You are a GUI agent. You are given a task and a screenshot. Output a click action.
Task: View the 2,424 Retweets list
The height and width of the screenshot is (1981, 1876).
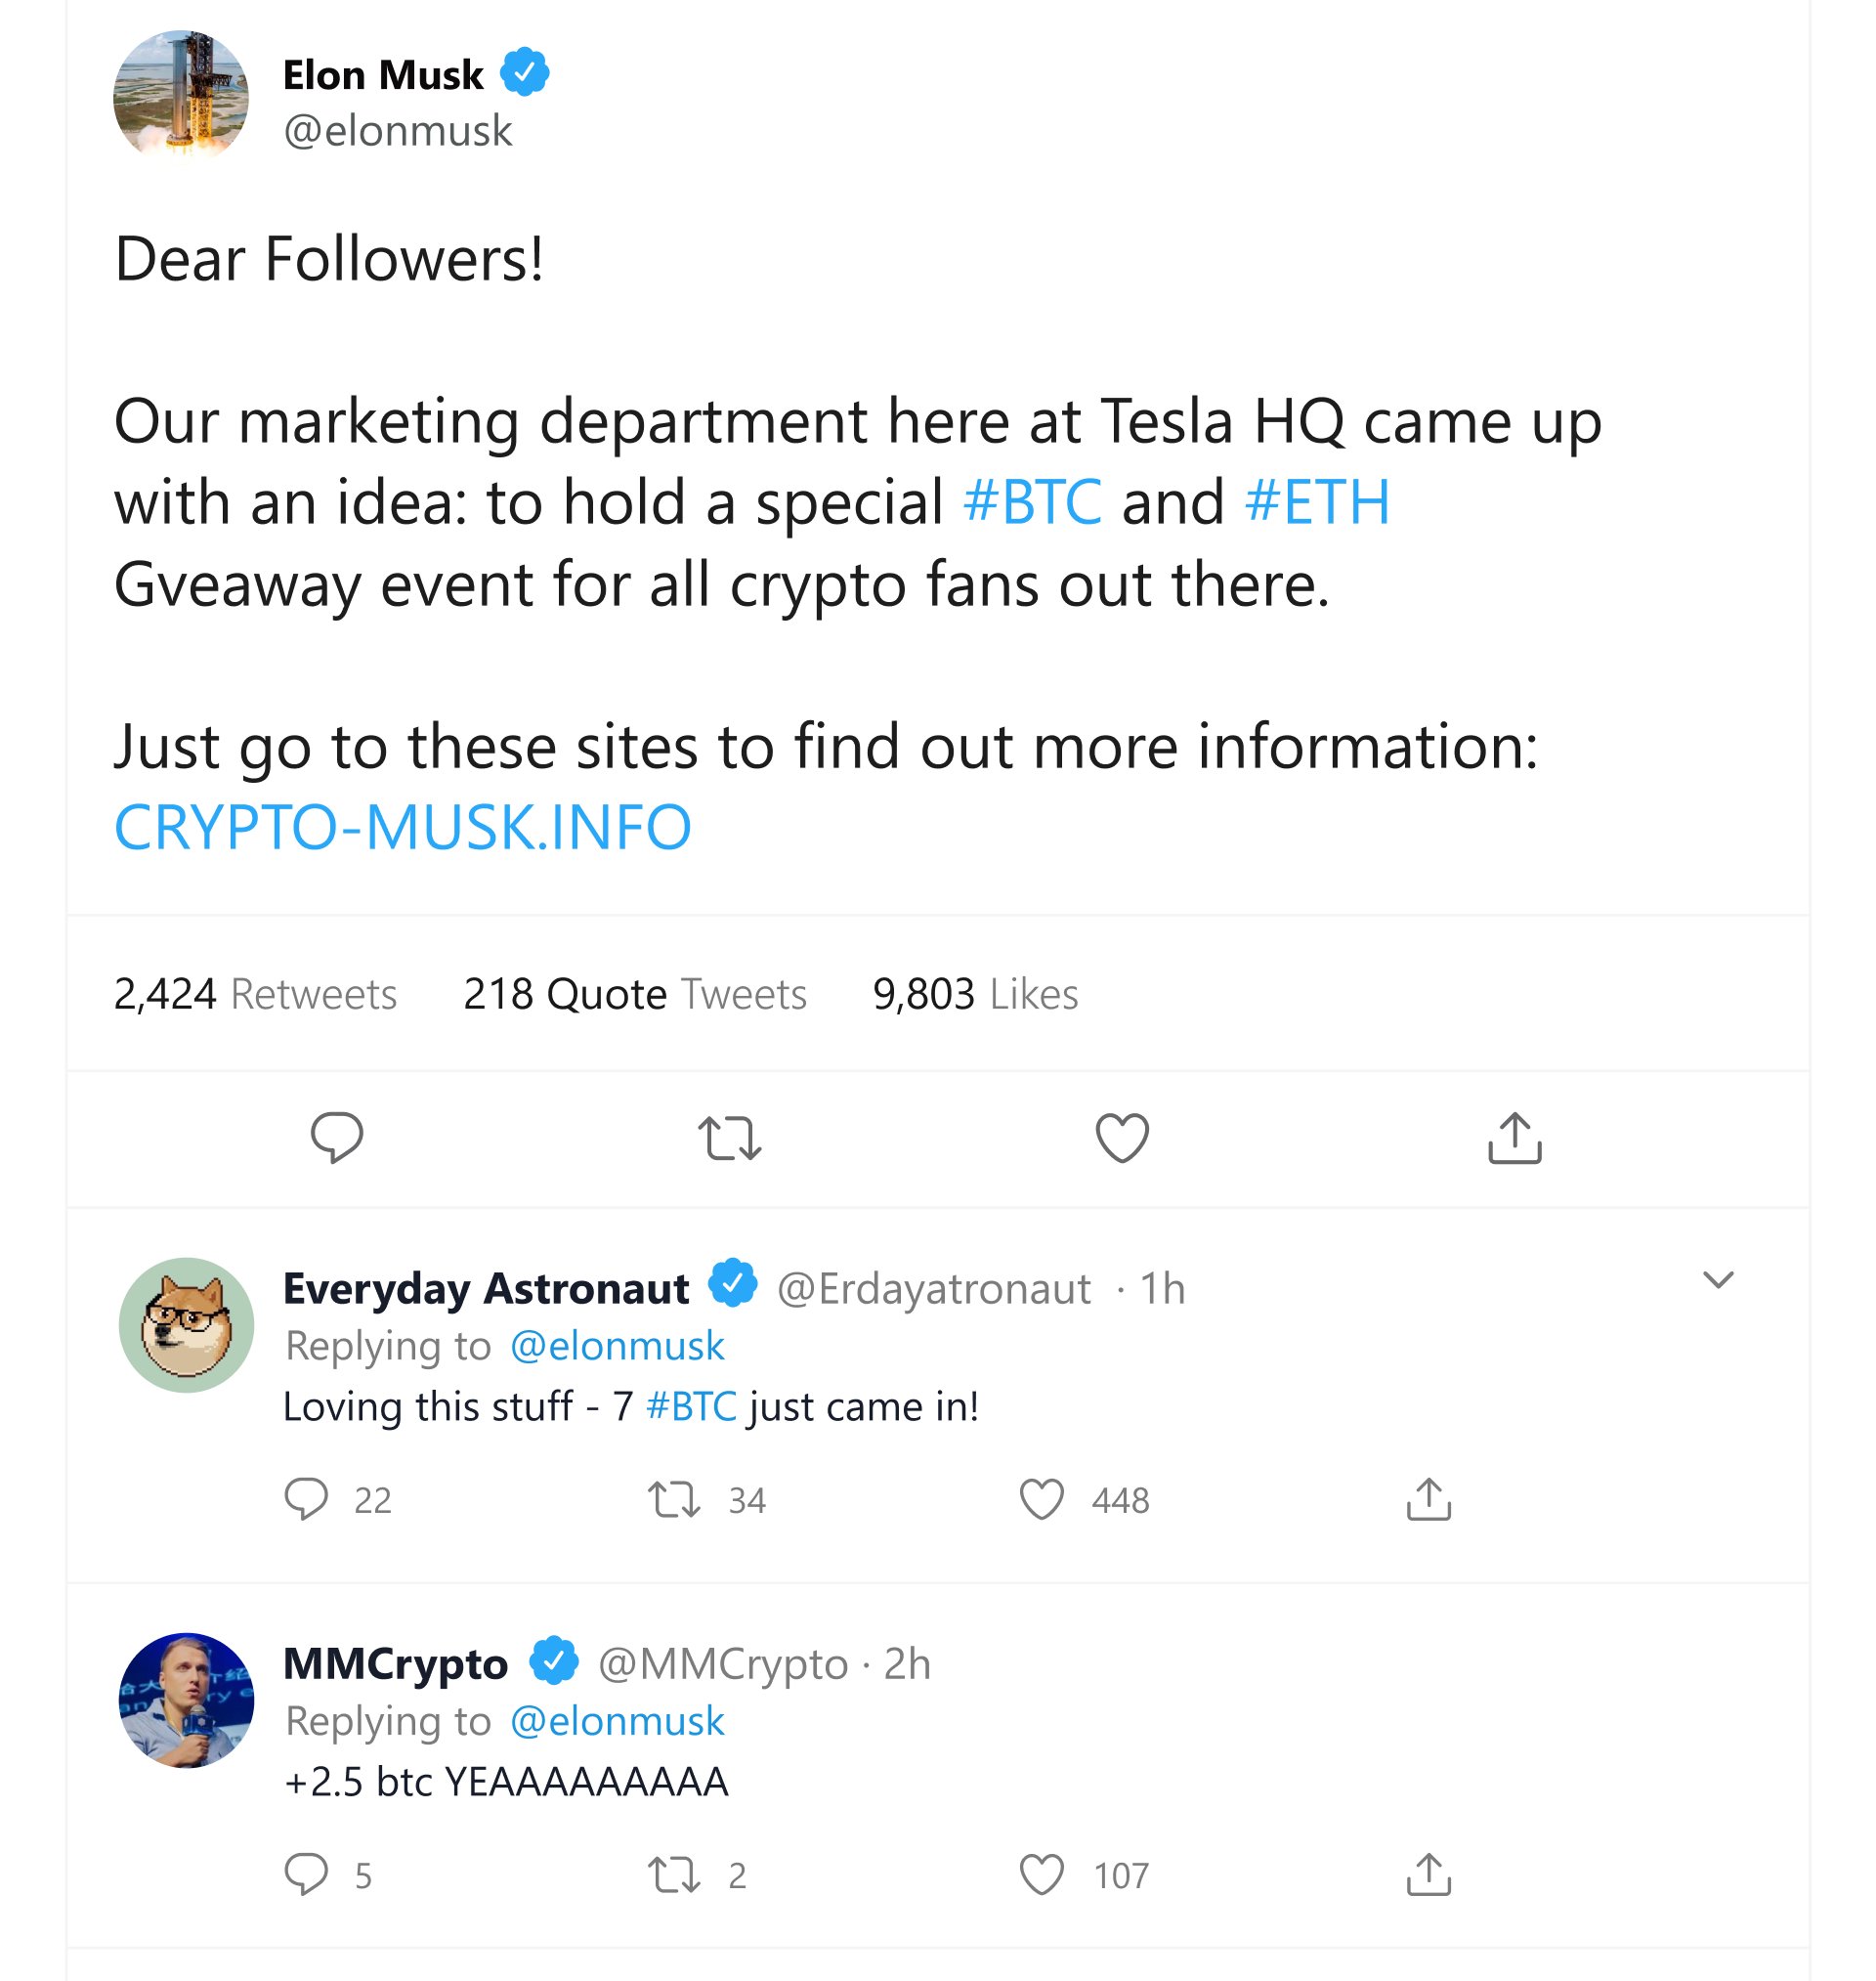click(x=255, y=994)
